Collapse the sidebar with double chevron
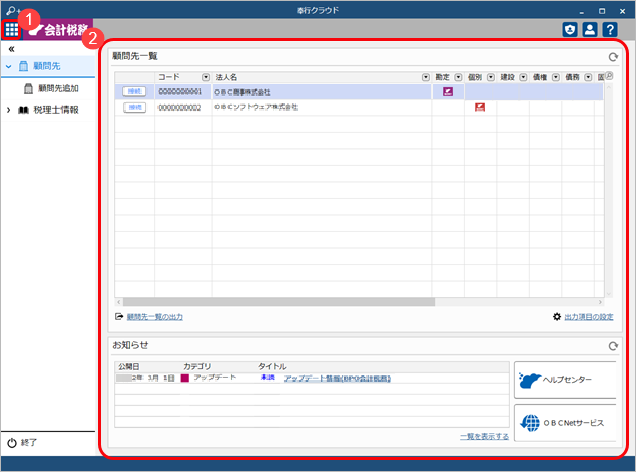The height and width of the screenshot is (472, 636). [x=11, y=49]
